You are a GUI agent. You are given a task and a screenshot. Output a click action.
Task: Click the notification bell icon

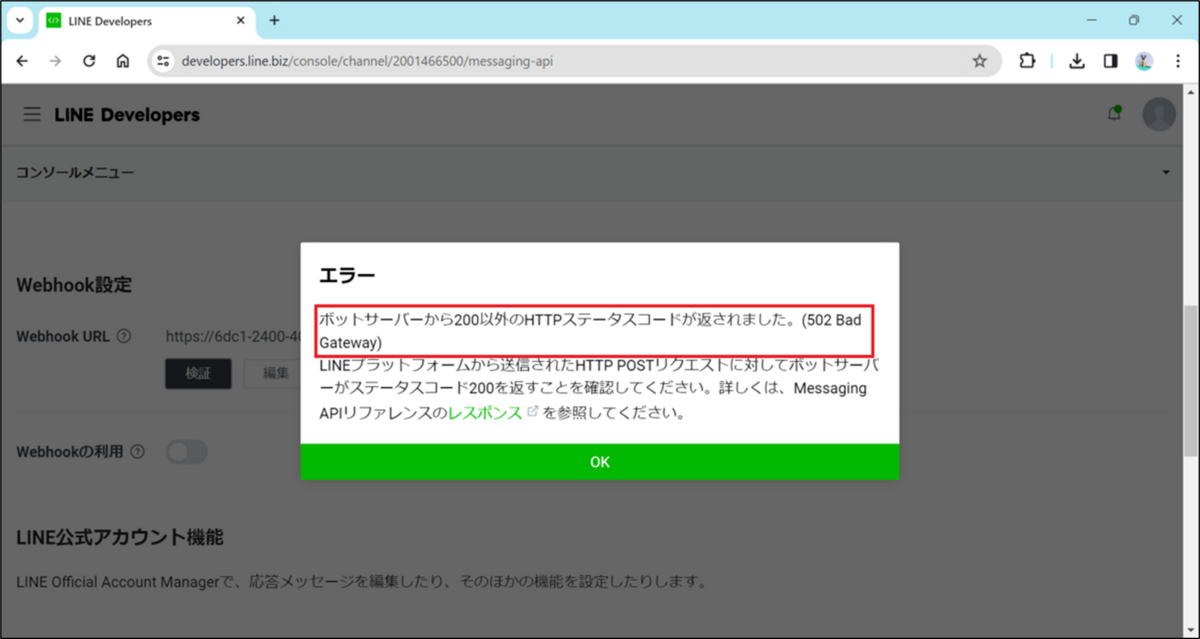1114,114
